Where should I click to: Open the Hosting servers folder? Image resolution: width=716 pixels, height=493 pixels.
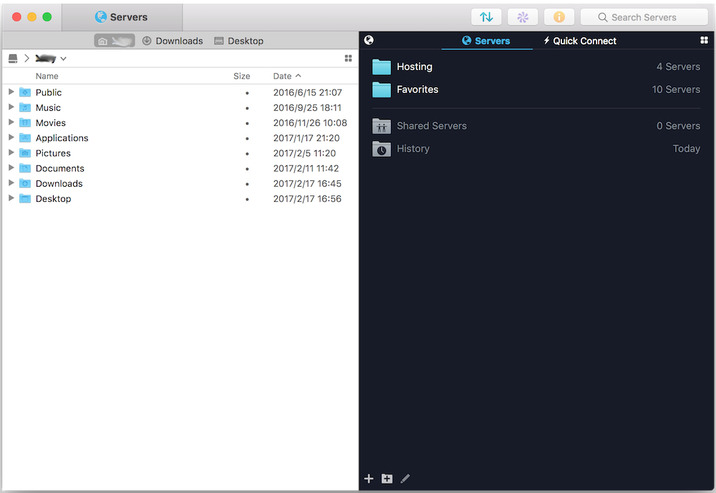point(414,67)
